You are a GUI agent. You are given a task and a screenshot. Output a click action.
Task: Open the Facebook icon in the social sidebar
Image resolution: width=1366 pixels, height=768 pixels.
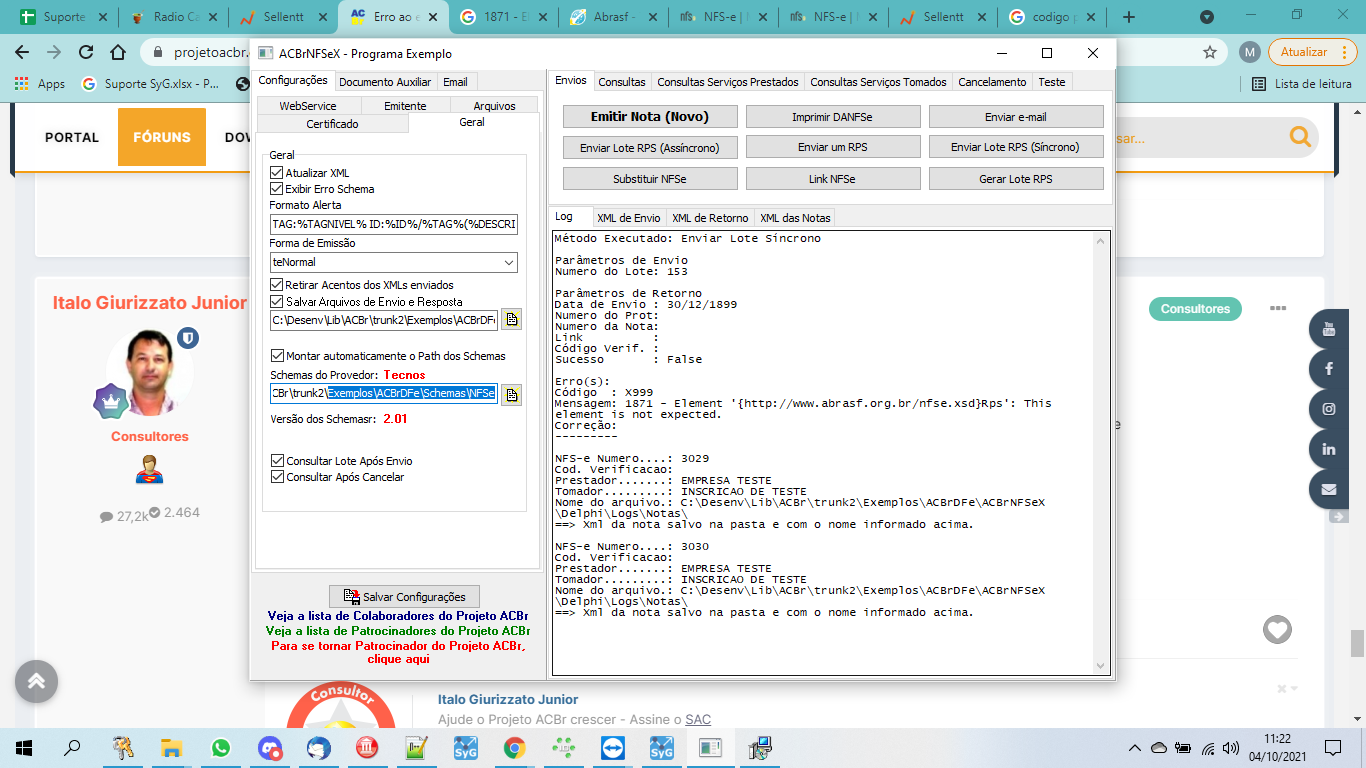(1329, 369)
